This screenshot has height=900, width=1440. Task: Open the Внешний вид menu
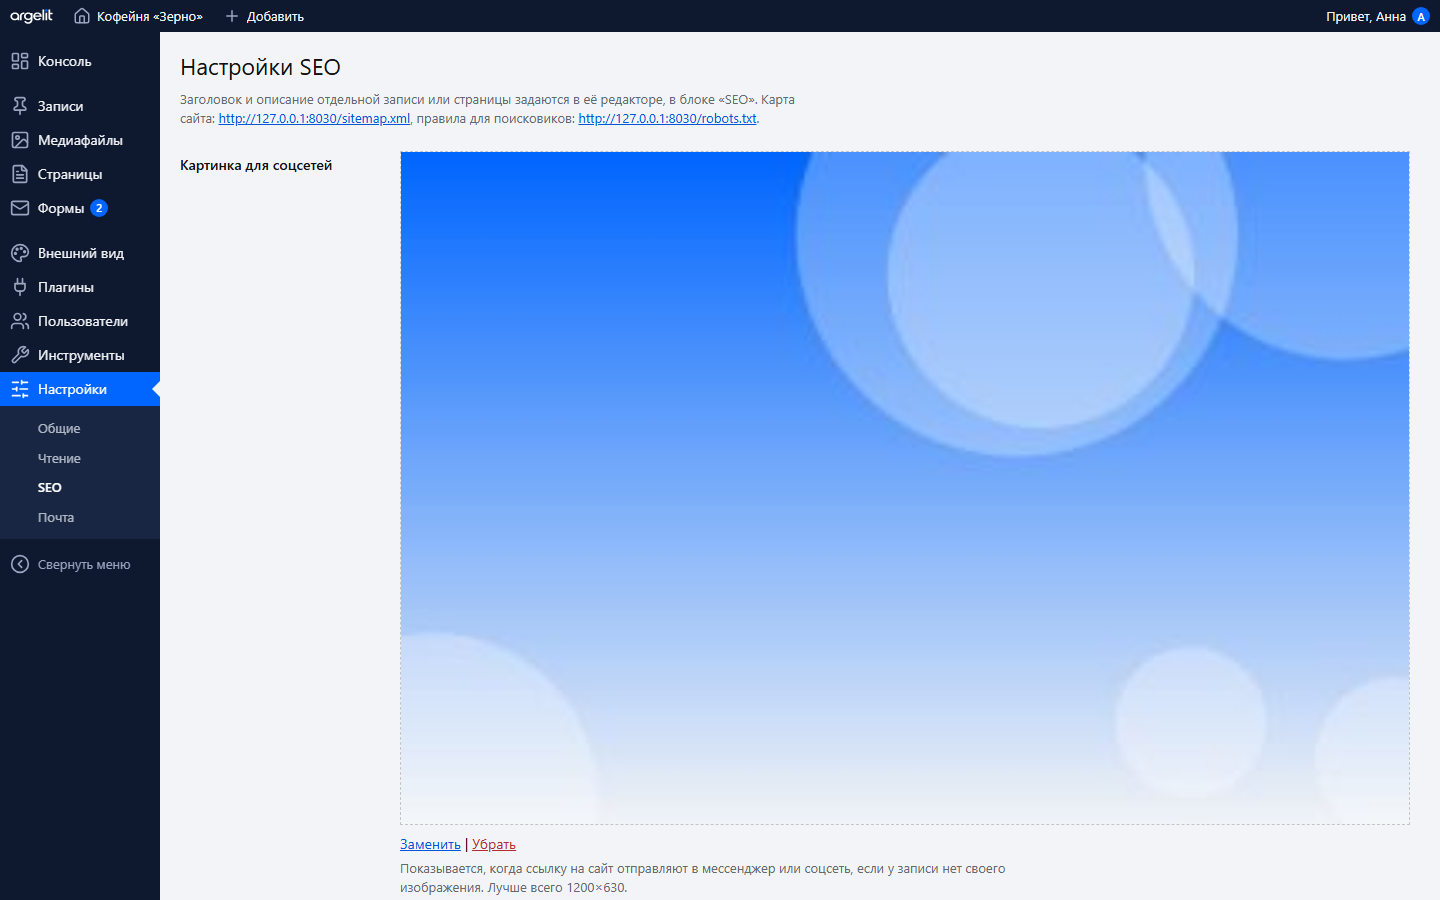(x=80, y=253)
